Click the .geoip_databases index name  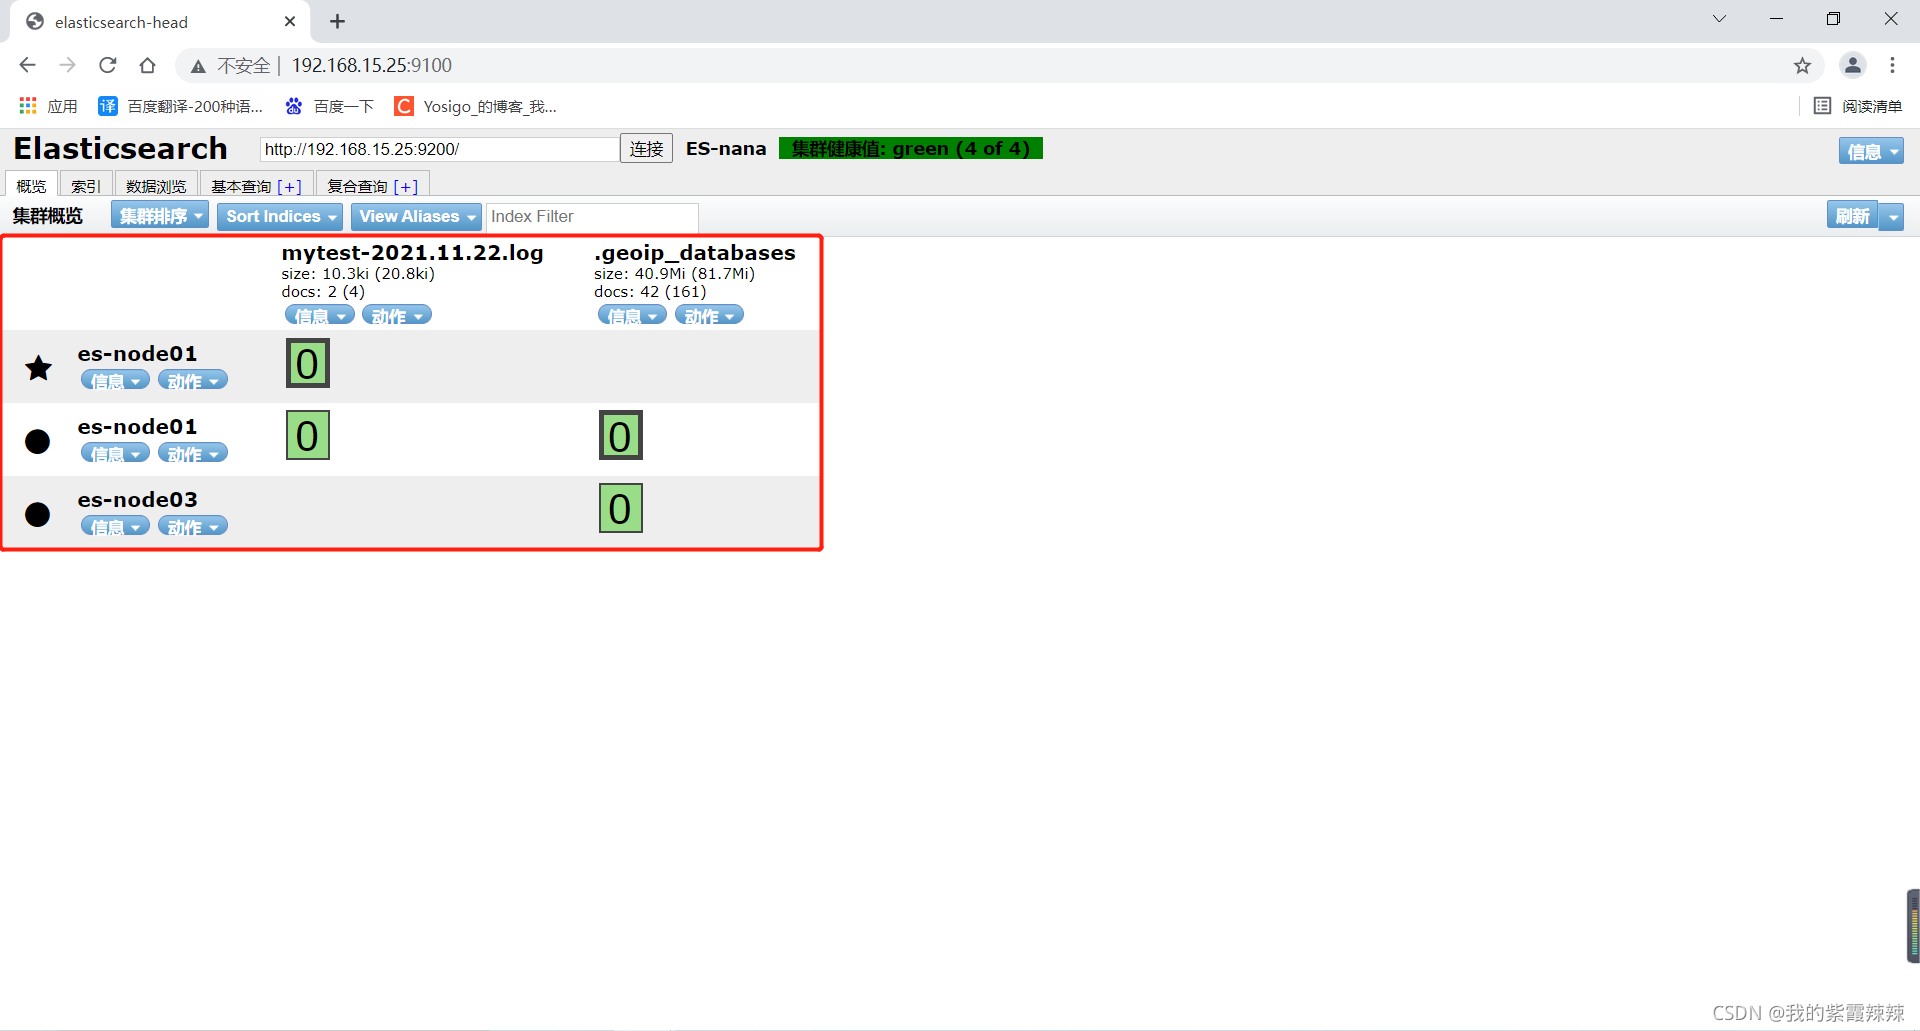(x=695, y=252)
